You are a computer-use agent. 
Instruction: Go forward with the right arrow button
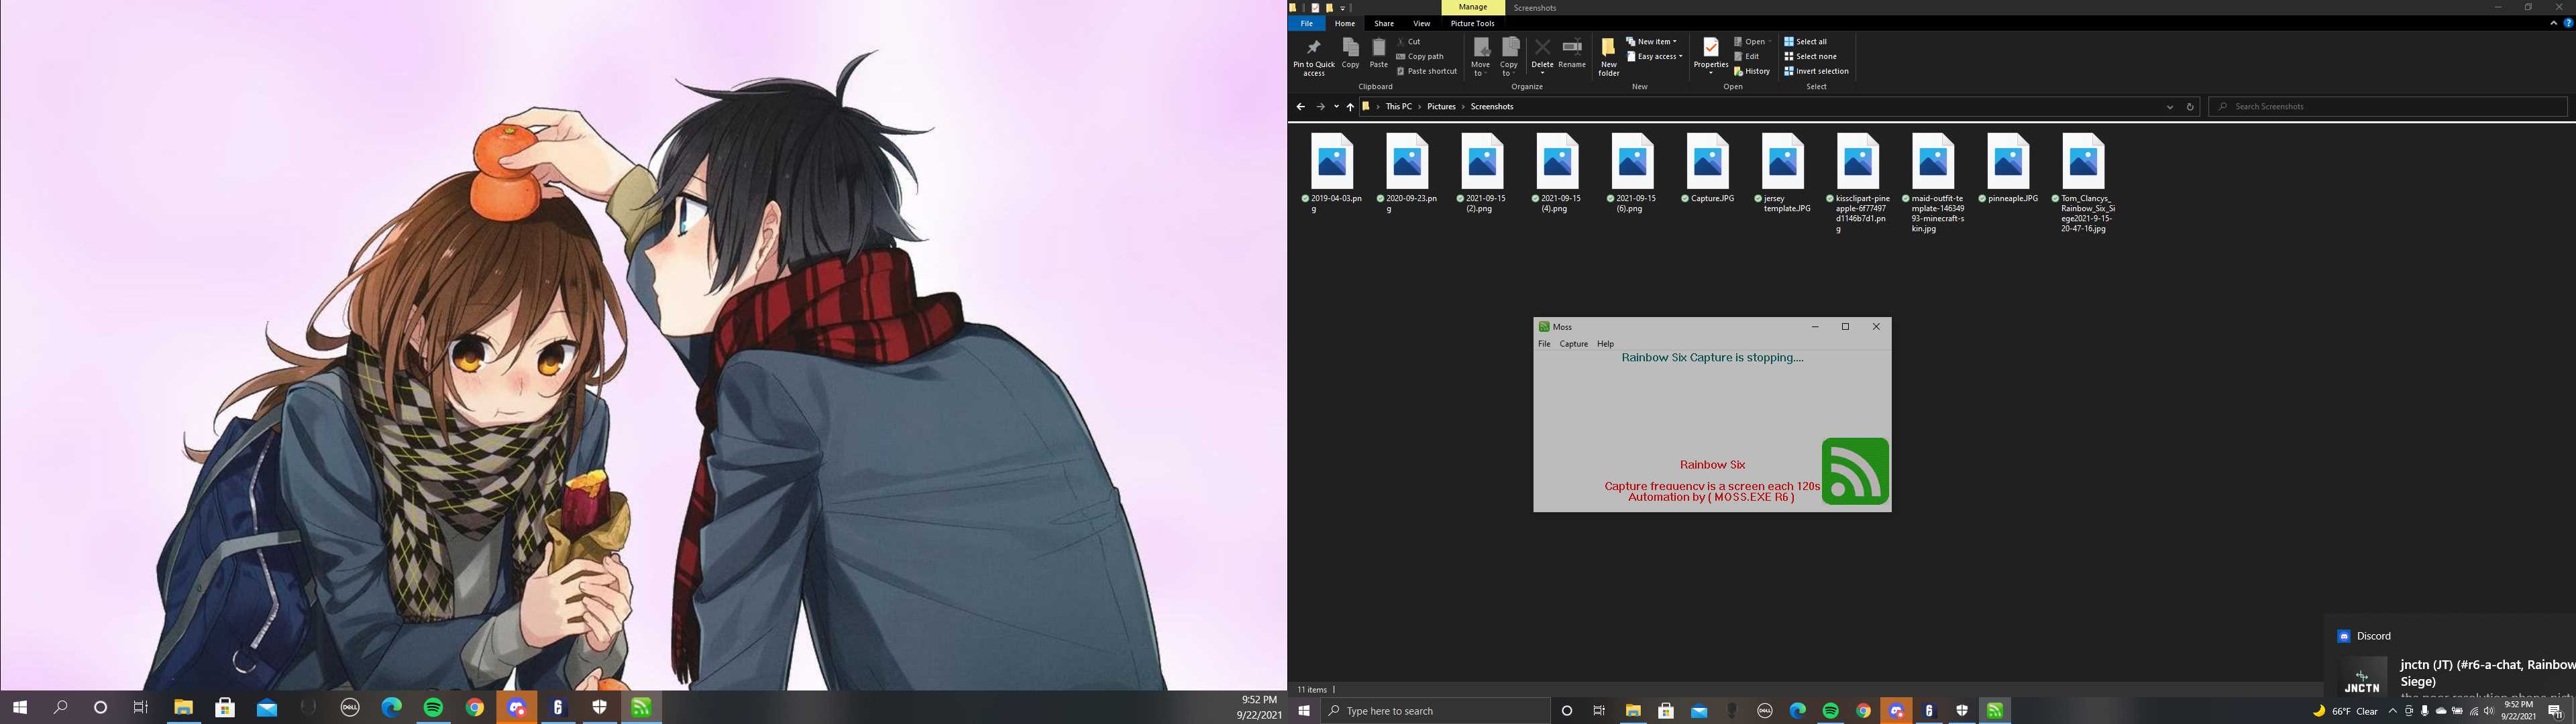click(x=1320, y=107)
